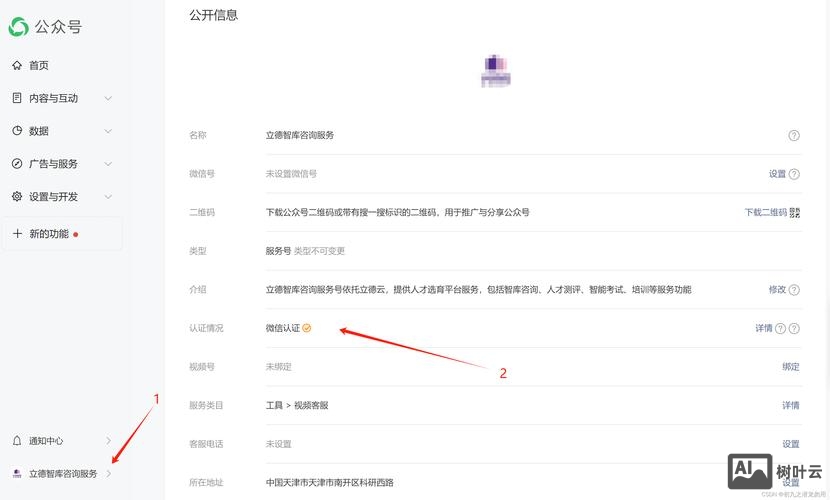Click the 微信认证 status text
The image size is (830, 500).
[x=283, y=328]
